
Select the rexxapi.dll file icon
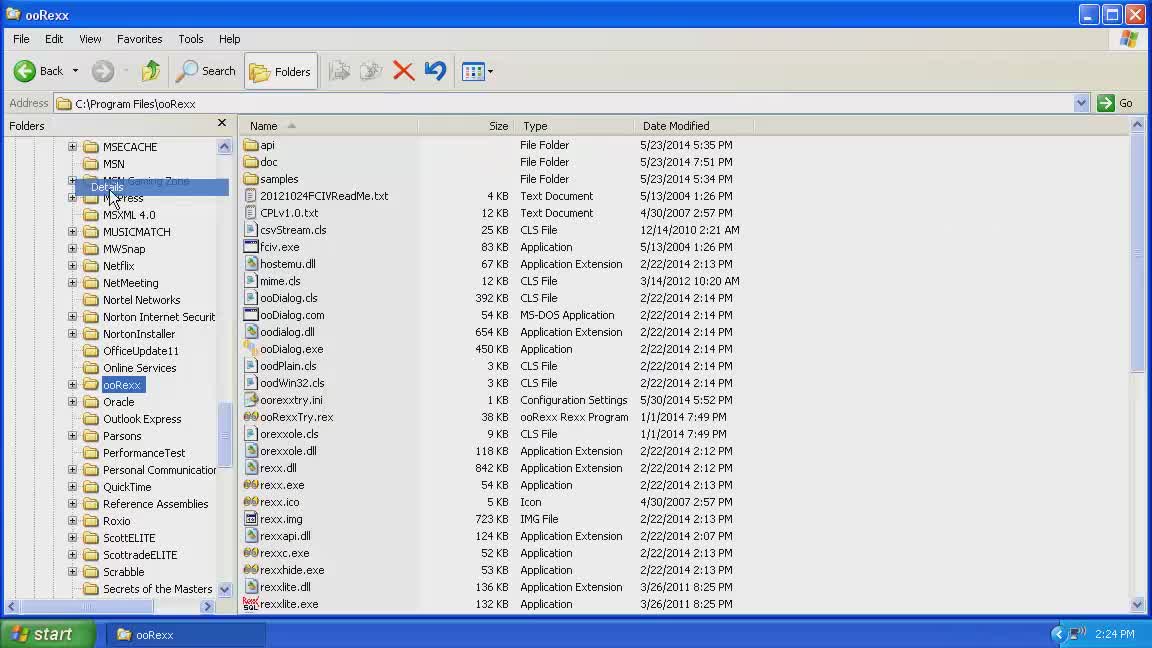tap(251, 536)
